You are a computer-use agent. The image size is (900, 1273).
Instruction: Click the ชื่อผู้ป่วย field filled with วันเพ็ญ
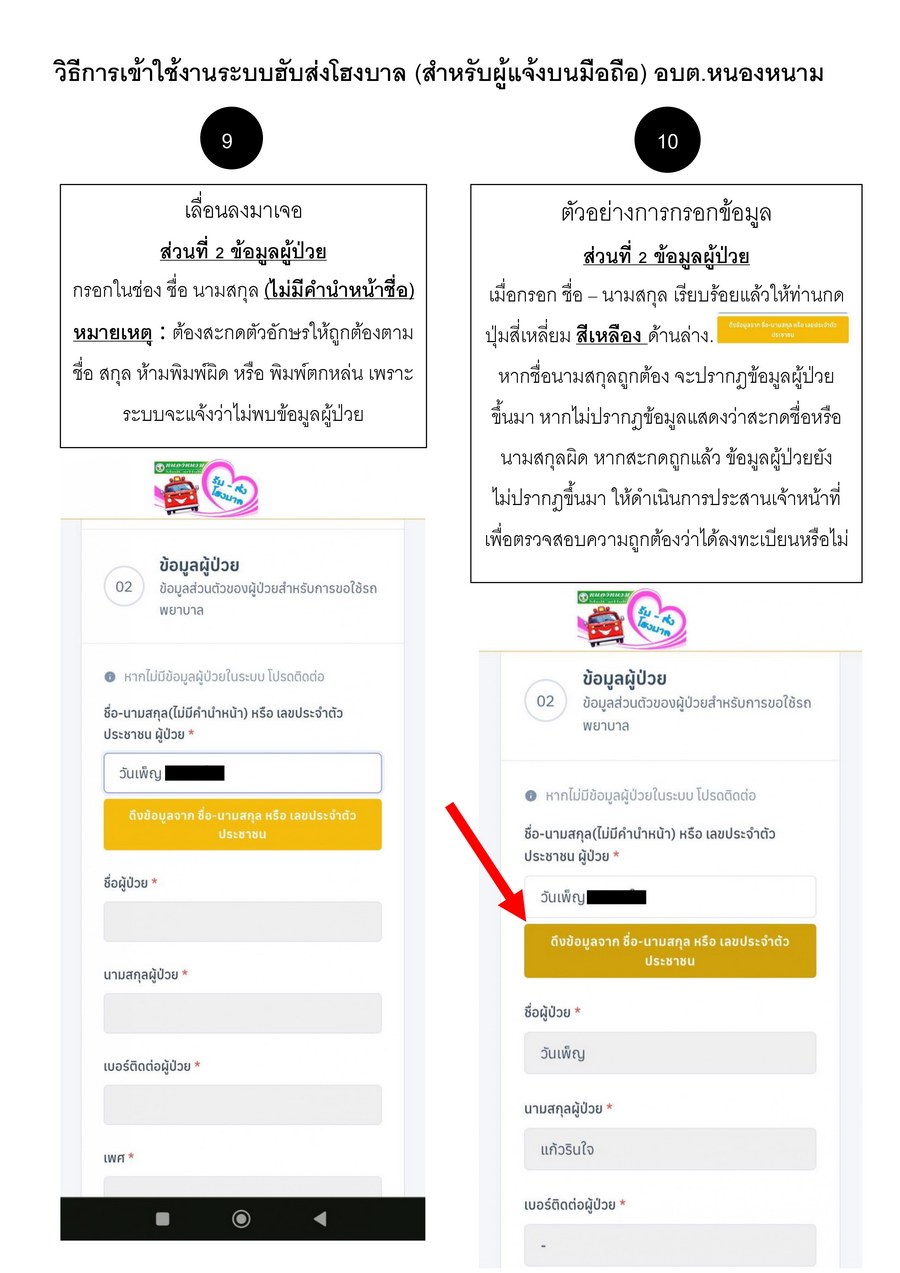click(x=670, y=1053)
